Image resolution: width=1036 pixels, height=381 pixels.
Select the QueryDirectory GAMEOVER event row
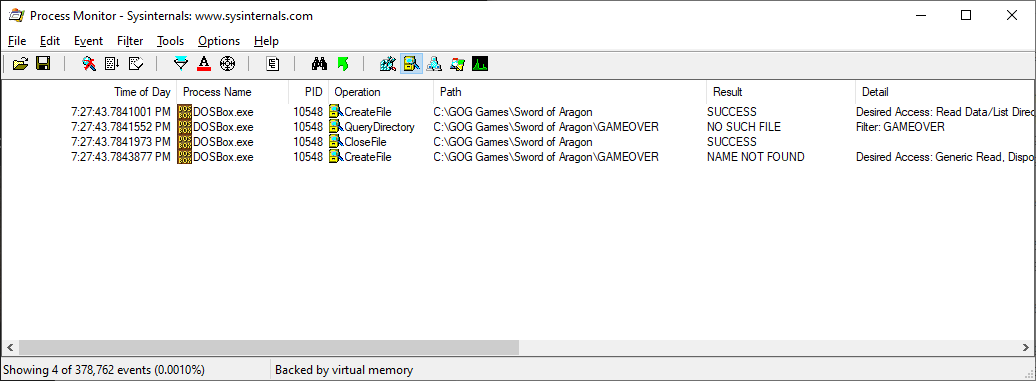click(518, 127)
